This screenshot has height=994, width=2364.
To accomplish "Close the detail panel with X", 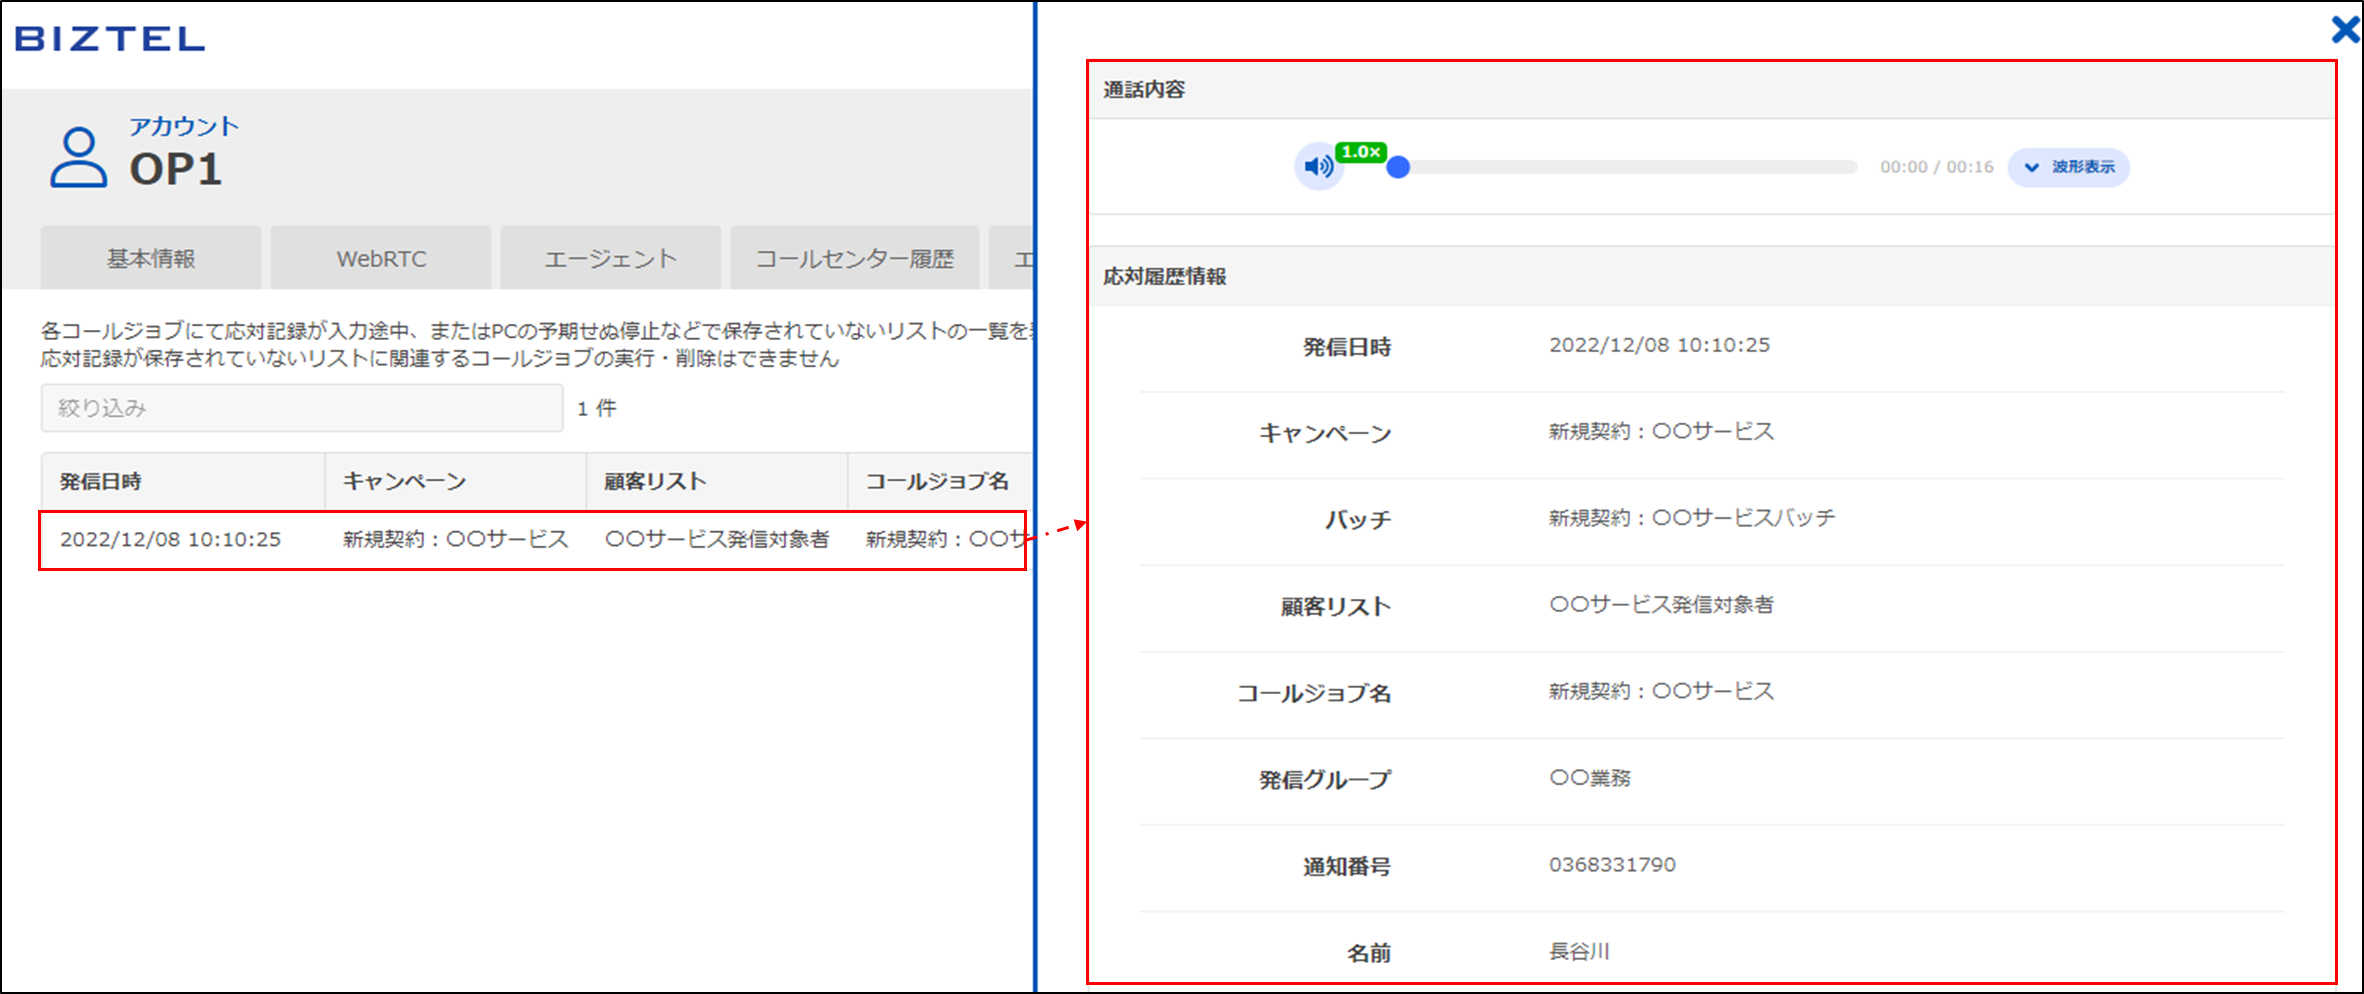I will pyautogui.click(x=2344, y=29).
